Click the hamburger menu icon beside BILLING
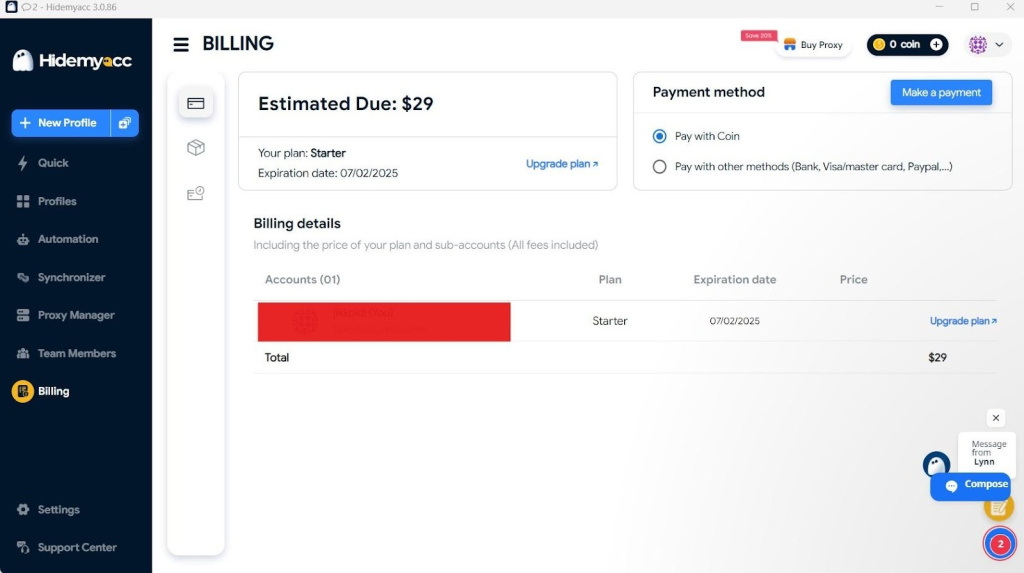The image size is (1024, 573). point(181,44)
